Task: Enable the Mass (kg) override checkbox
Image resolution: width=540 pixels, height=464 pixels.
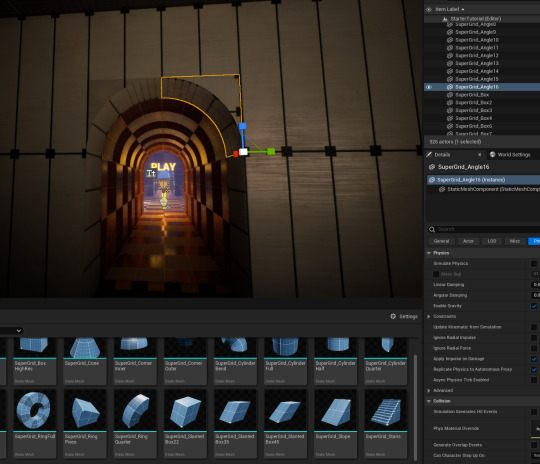Action: tap(436, 274)
